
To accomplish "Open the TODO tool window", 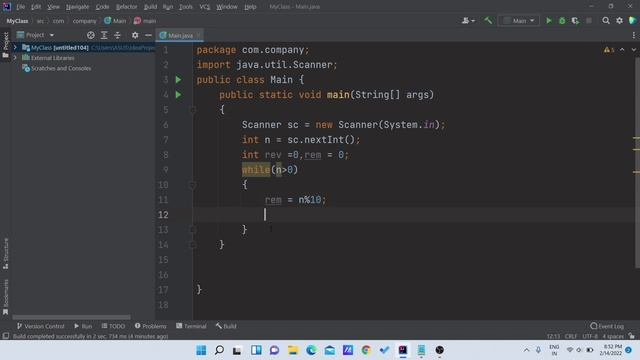I will pyautogui.click(x=113, y=326).
